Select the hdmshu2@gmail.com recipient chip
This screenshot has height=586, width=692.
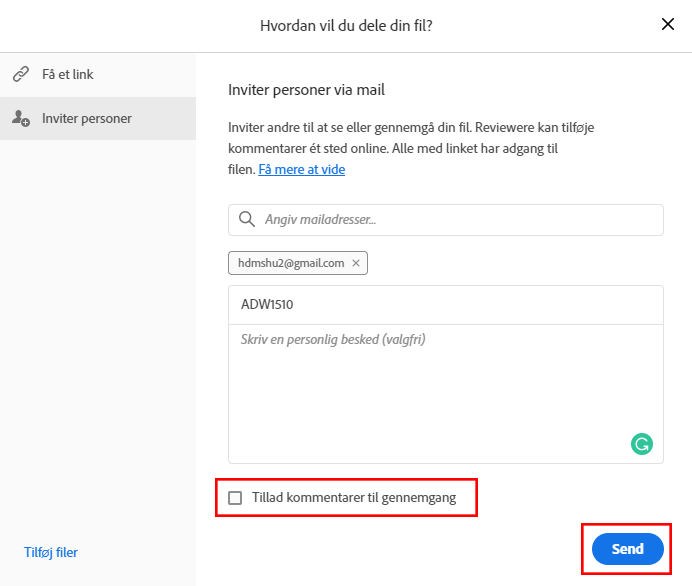290,263
